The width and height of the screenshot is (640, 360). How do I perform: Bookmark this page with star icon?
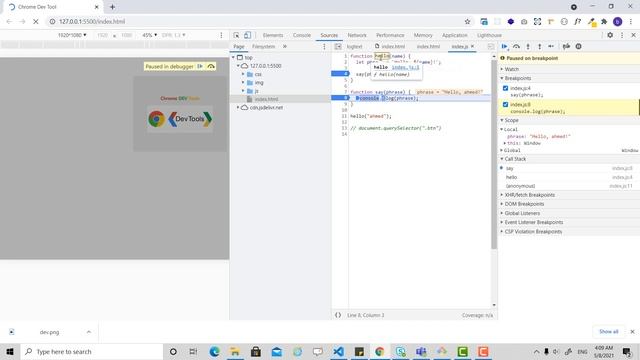click(467, 21)
